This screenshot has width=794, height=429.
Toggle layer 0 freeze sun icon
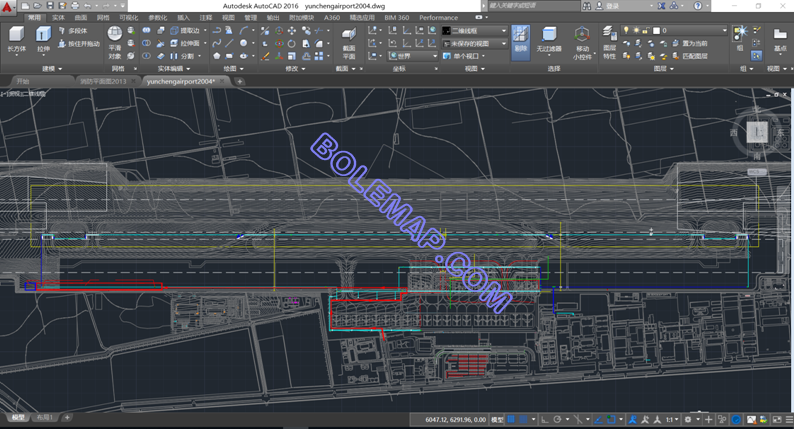point(637,30)
